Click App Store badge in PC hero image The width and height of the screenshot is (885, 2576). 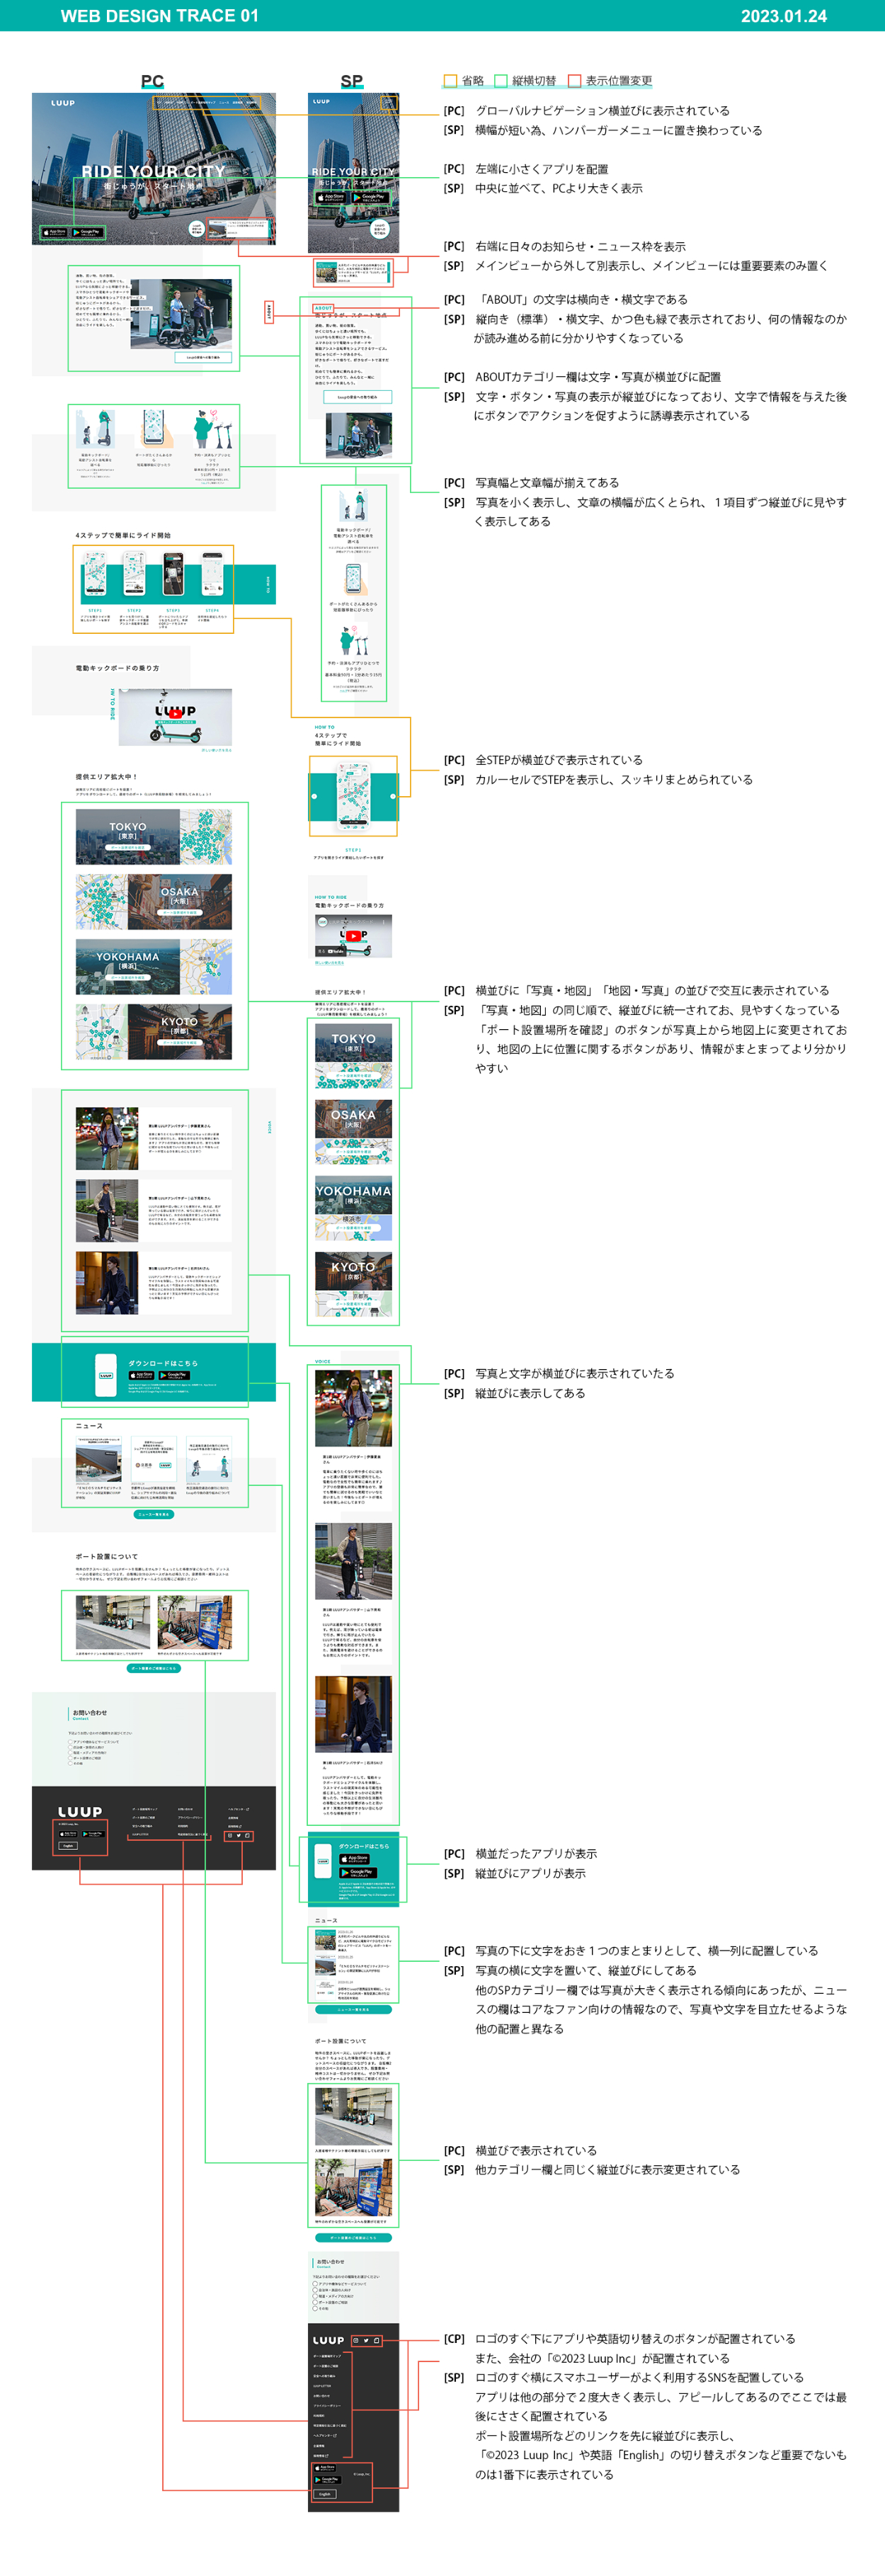click(55, 232)
